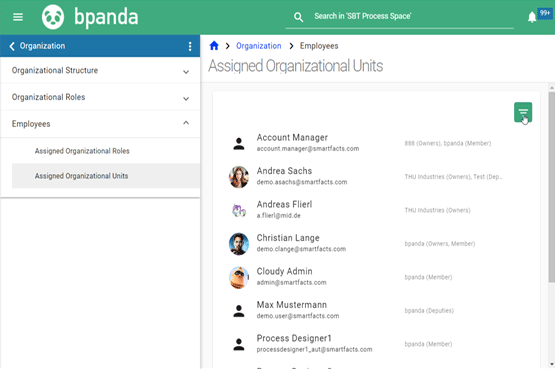This screenshot has height=369, width=555.
Task: Open the Process Designer1 entry
Action: tap(377, 344)
